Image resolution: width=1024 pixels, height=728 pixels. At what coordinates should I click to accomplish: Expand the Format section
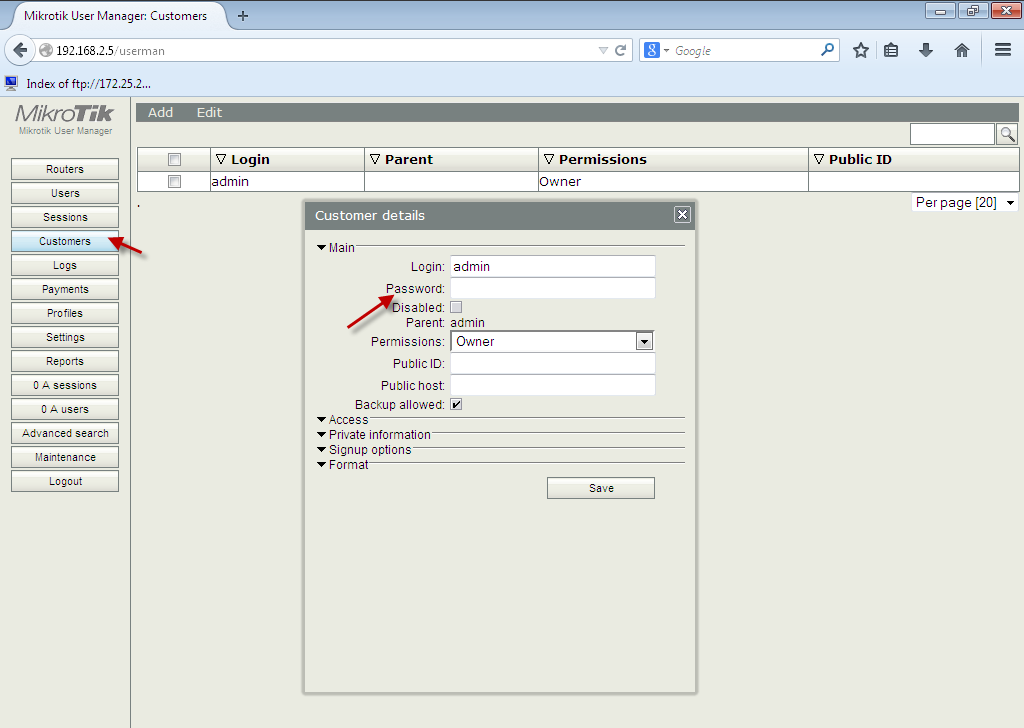pos(343,465)
